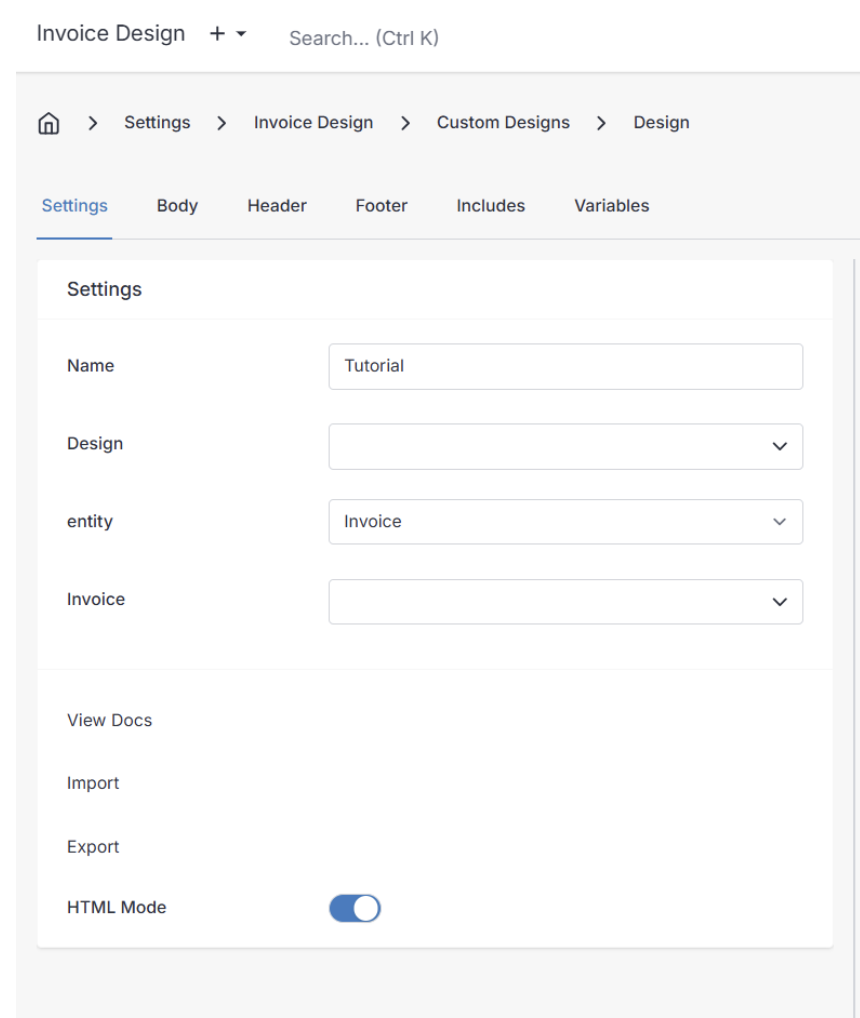Expand the Design dropdown
Viewport: 860px width, 1018px height.
click(x=566, y=447)
